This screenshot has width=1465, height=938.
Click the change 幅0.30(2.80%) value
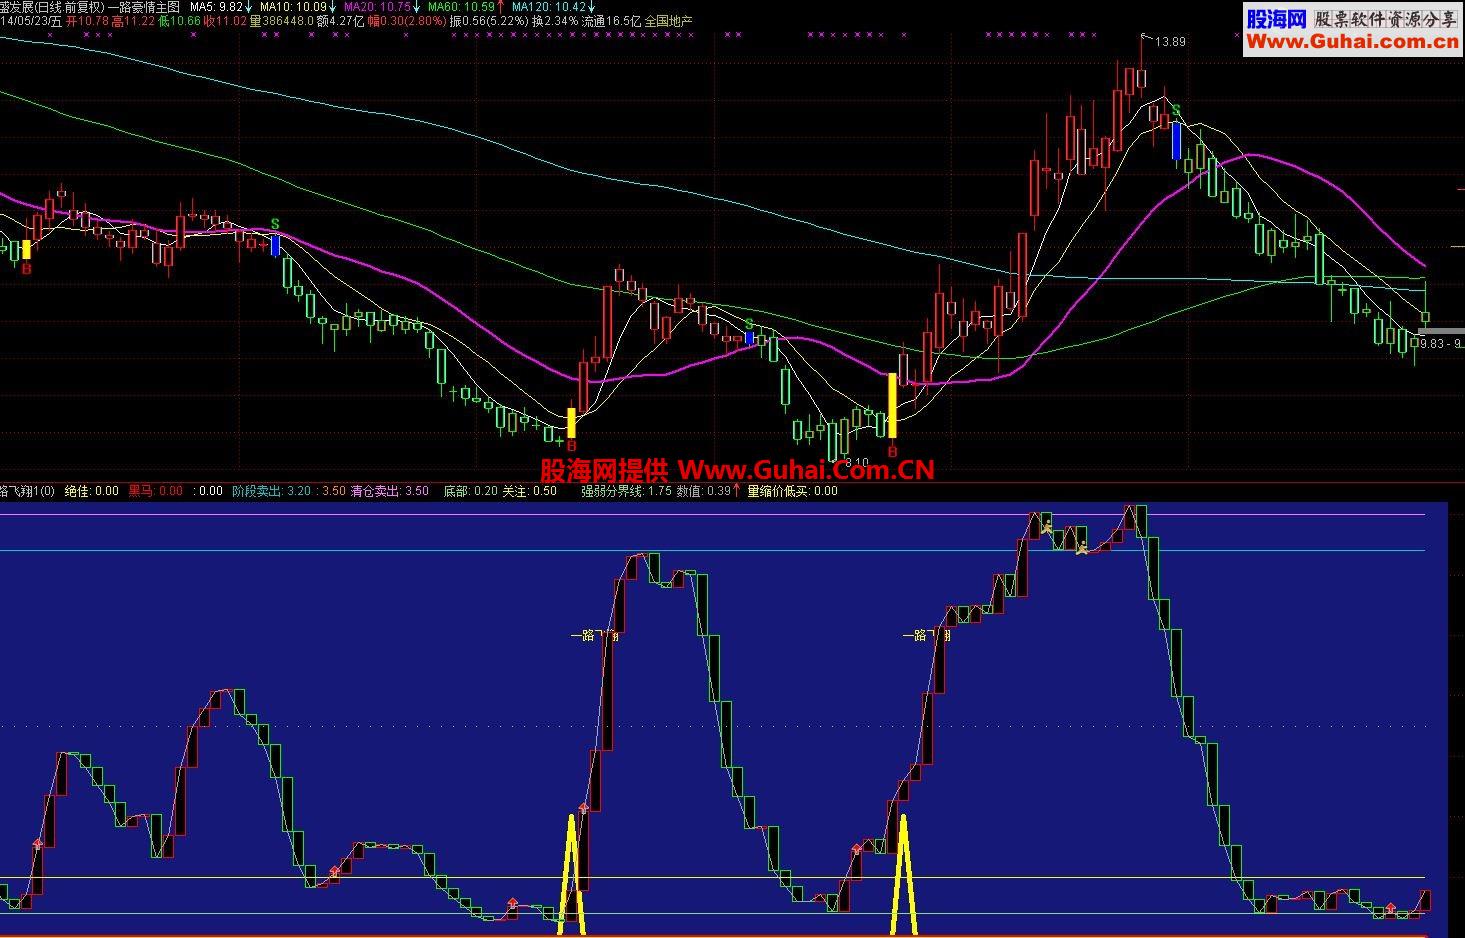407,21
